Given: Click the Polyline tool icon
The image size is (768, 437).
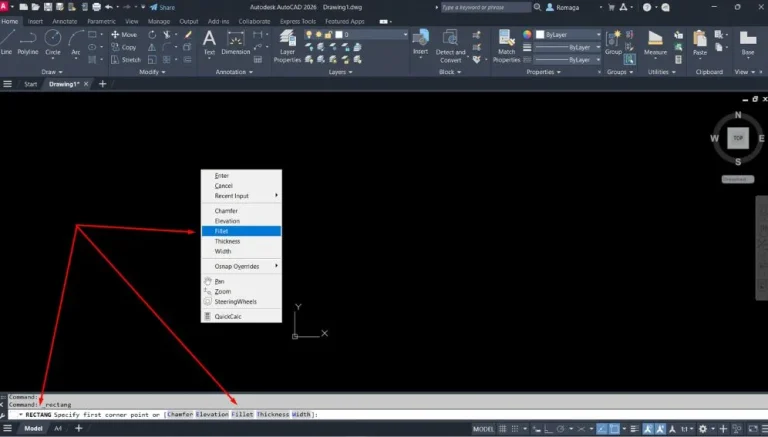Looking at the screenshot, I should 27,40.
